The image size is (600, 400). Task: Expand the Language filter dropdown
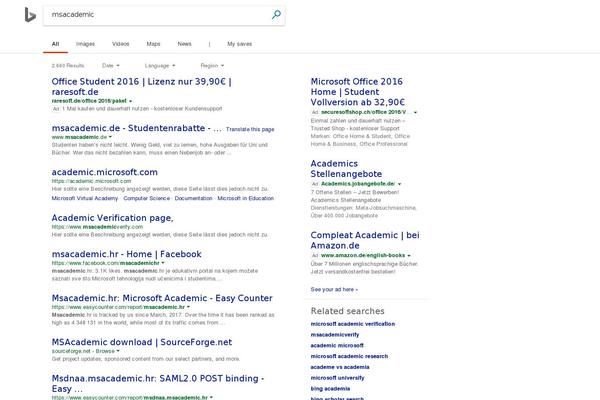(160, 65)
